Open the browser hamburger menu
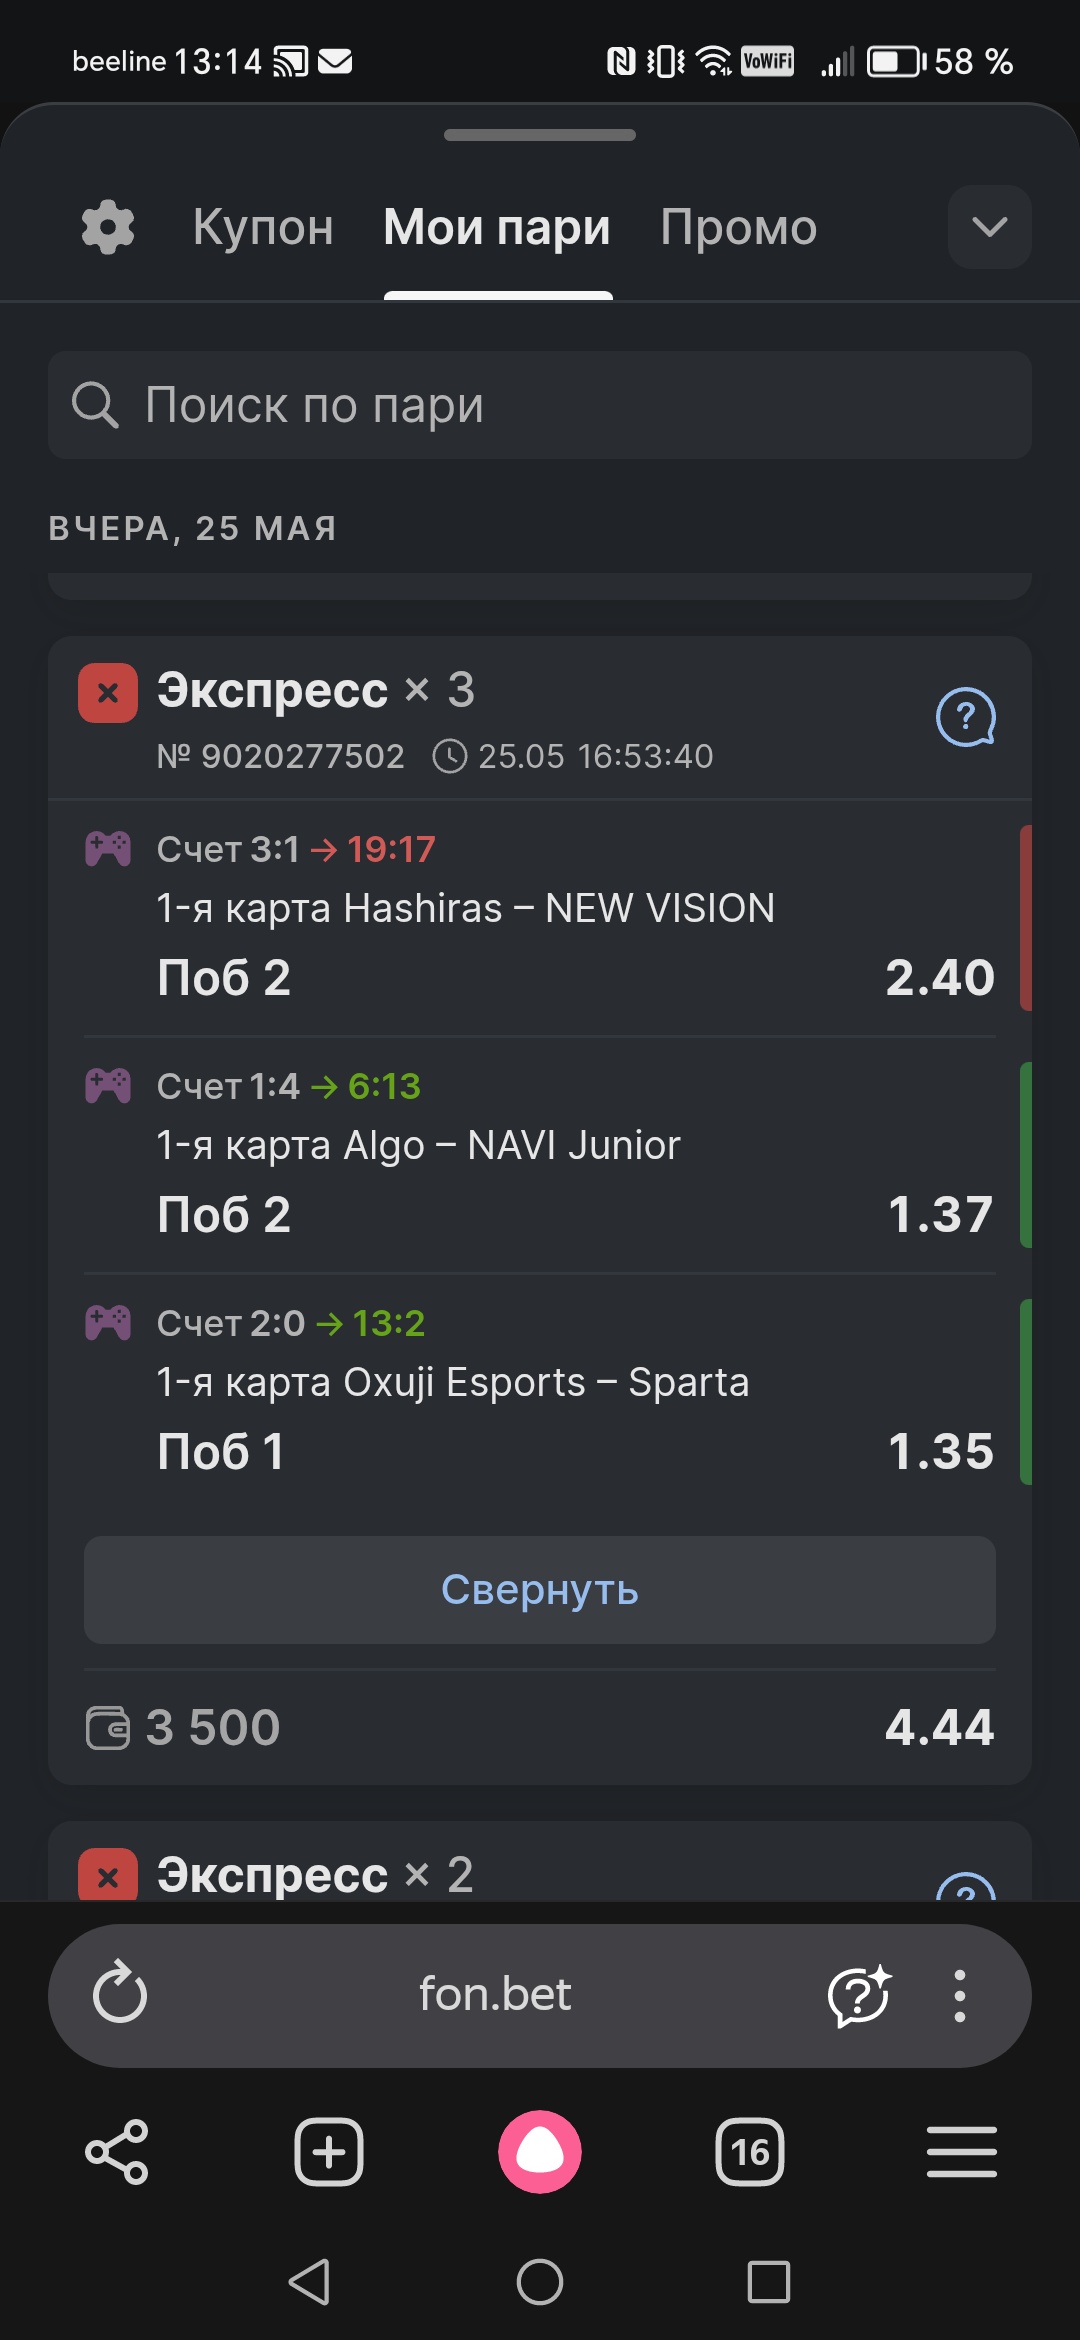Screen dimensions: 1080x2340 tap(961, 2151)
